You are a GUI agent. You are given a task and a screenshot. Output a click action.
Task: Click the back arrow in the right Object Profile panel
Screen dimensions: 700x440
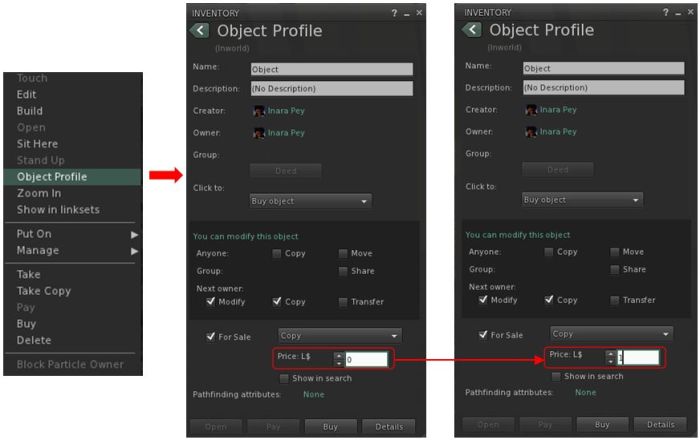472,30
